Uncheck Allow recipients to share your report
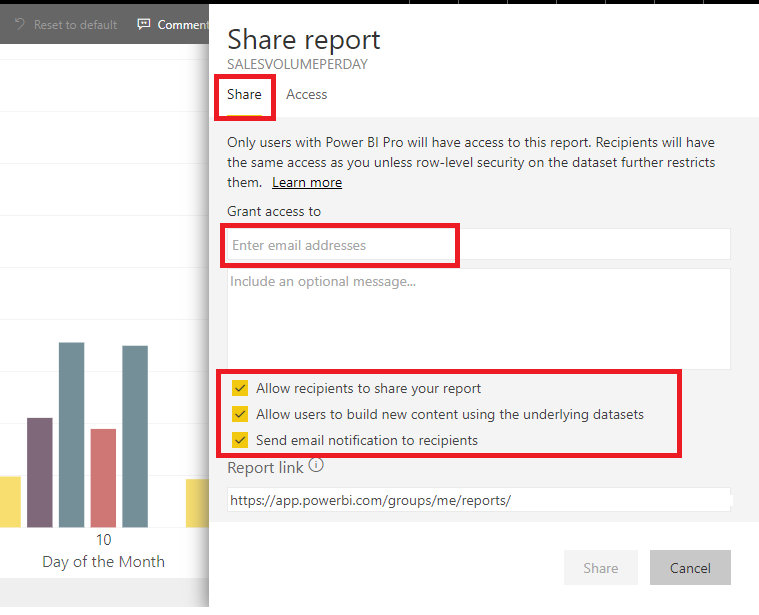The width and height of the screenshot is (759, 615). pos(240,388)
